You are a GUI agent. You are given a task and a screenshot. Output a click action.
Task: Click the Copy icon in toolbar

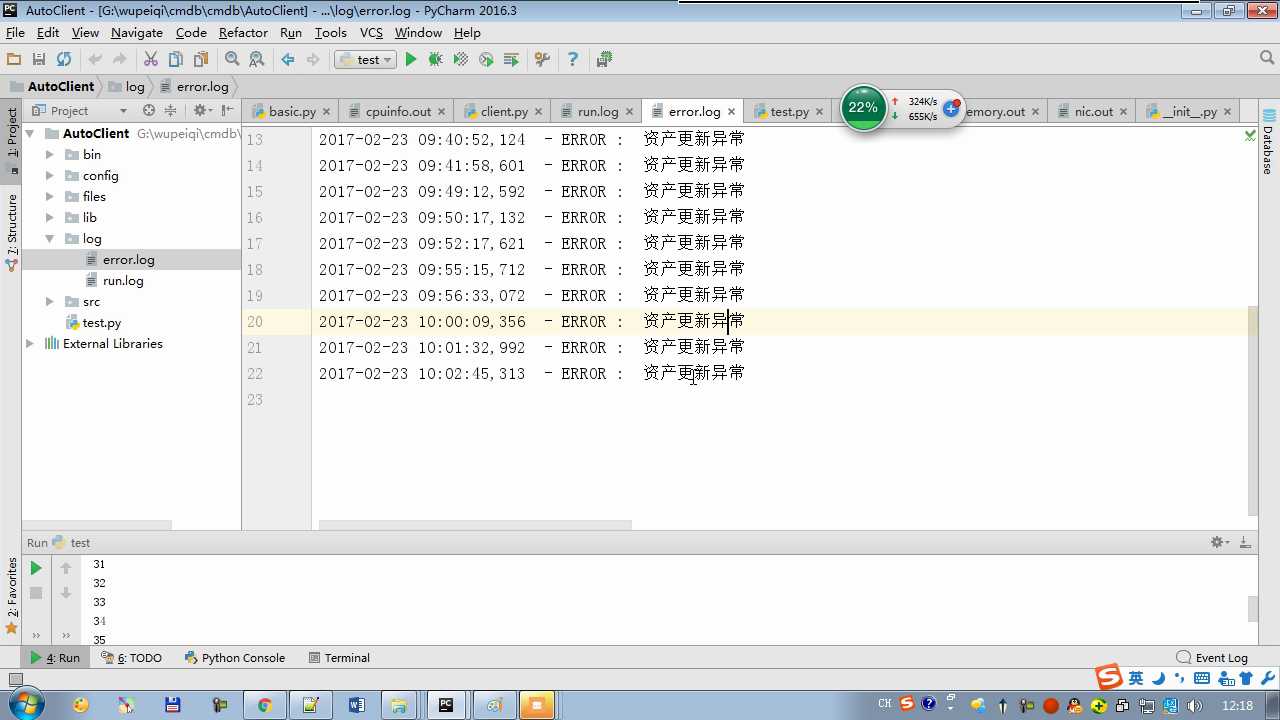pyautogui.click(x=176, y=60)
